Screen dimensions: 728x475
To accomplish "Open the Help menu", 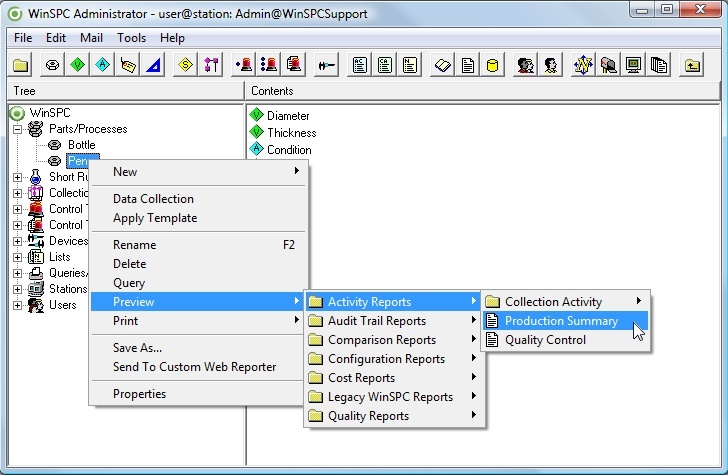I will pyautogui.click(x=172, y=38).
